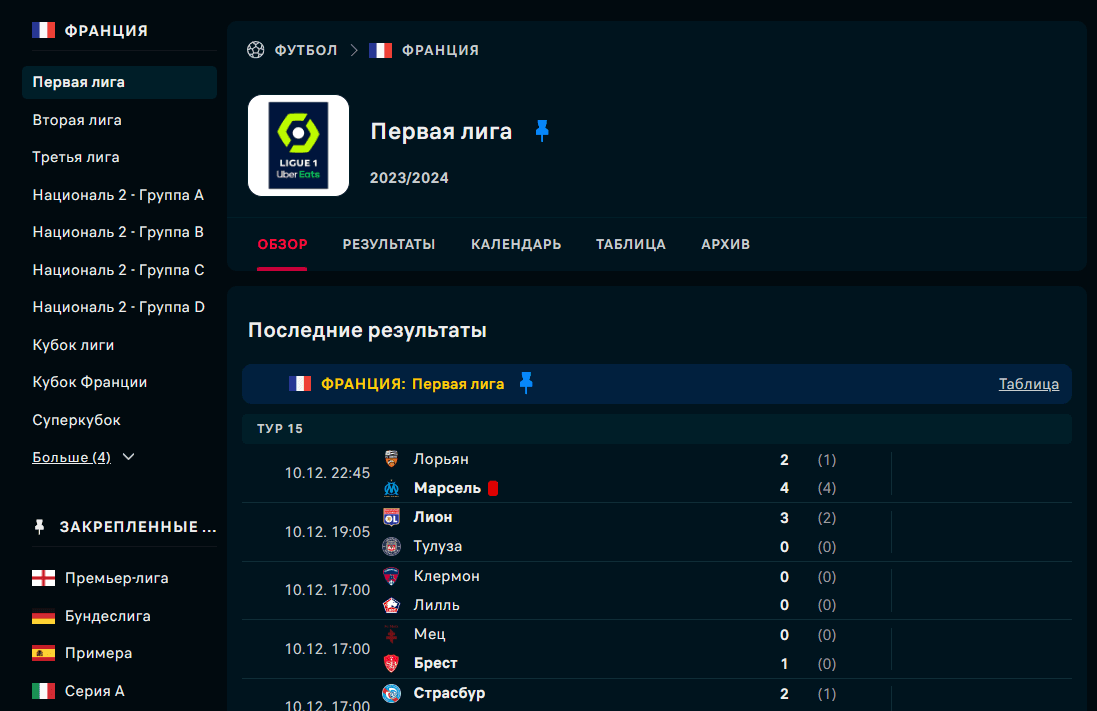Open the ТАБЛИЦА tab
1097x711 pixels.
(x=631, y=244)
